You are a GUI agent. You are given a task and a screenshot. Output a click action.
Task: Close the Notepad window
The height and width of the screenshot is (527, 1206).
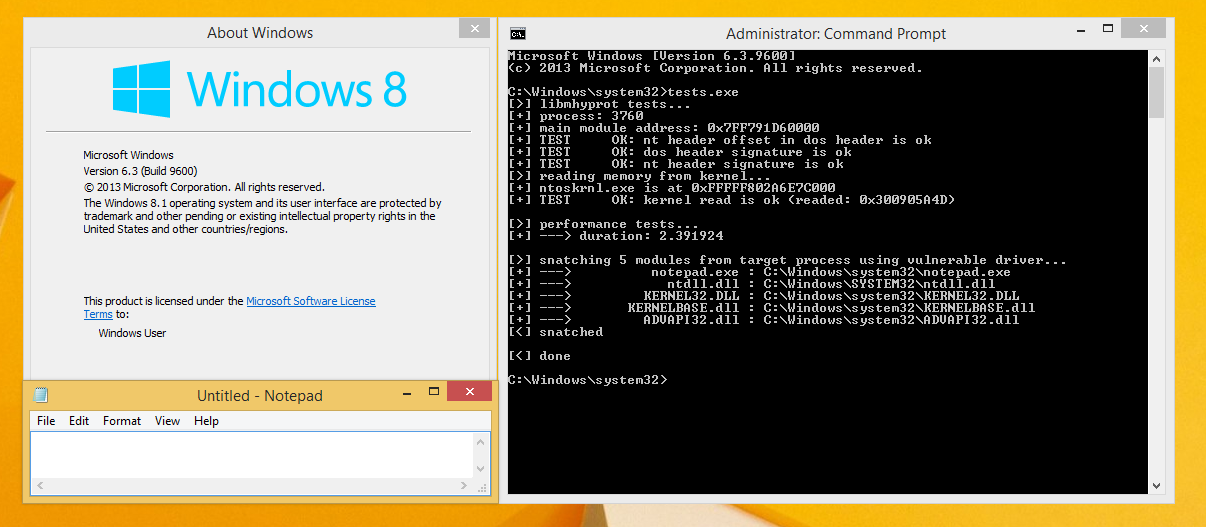(x=469, y=392)
